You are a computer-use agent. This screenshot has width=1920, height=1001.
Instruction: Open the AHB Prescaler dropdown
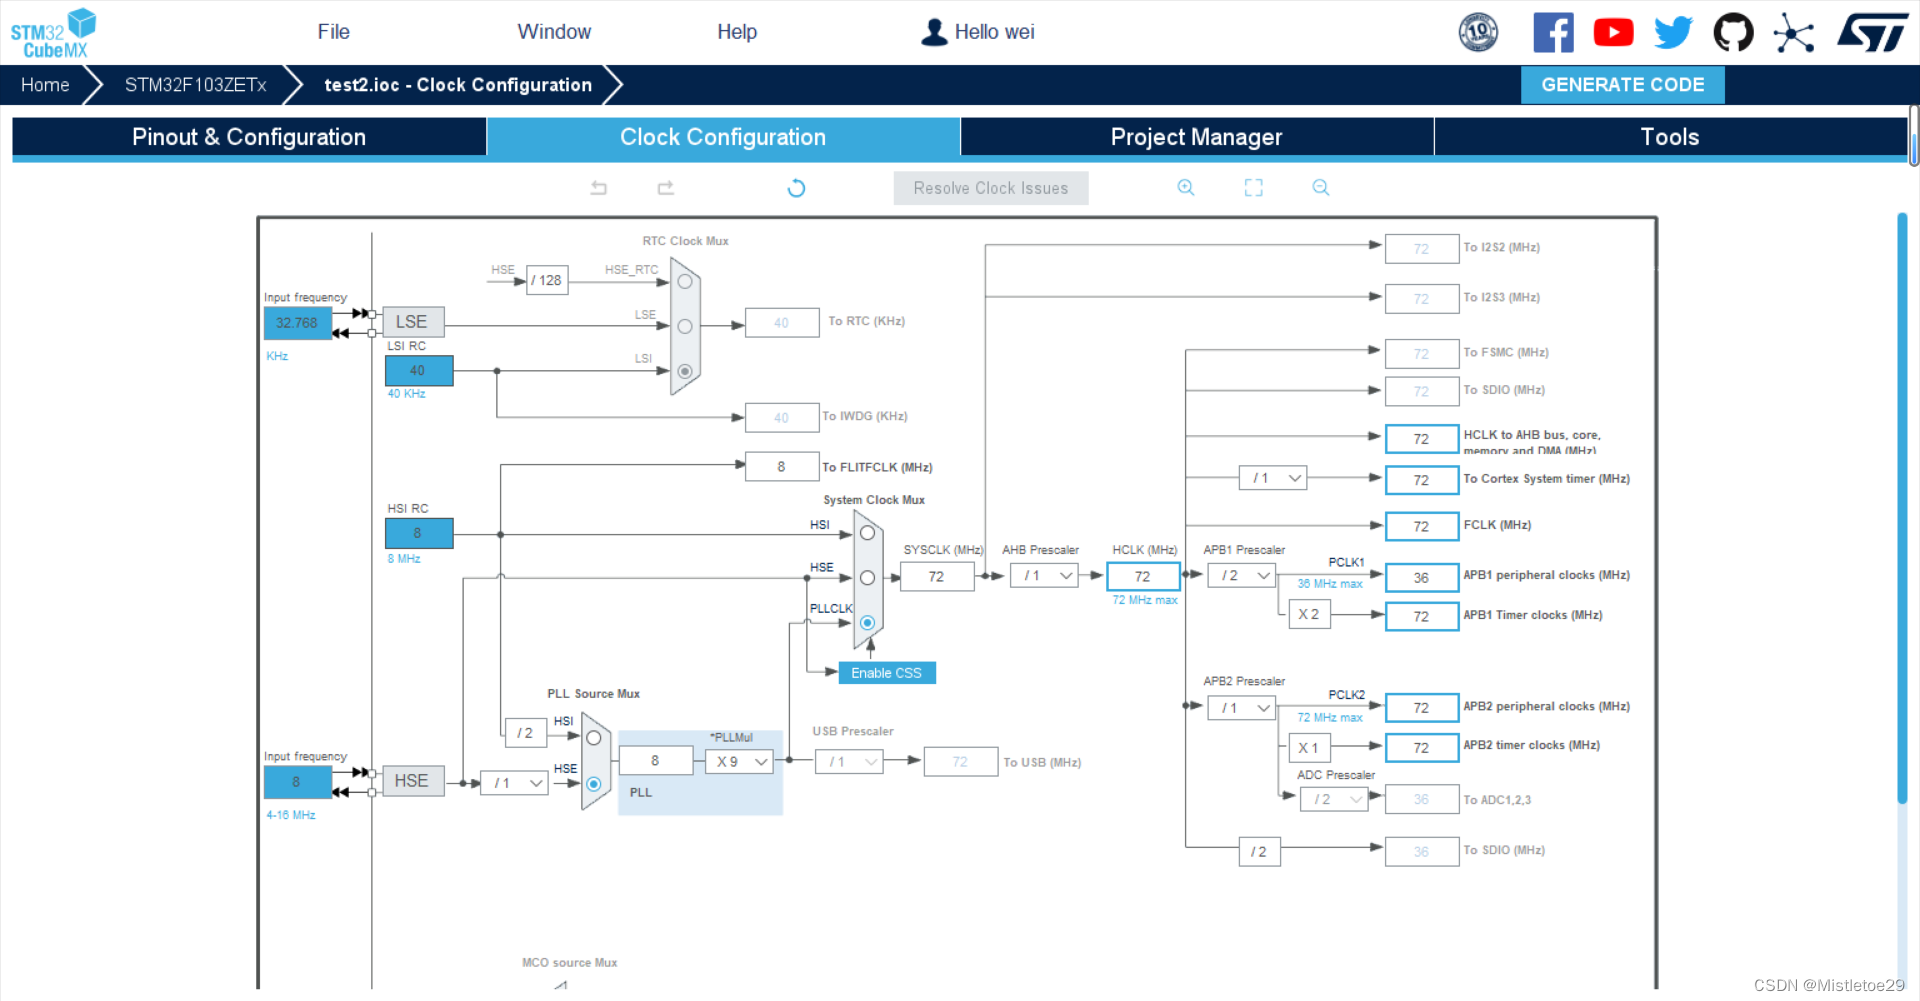[1044, 576]
